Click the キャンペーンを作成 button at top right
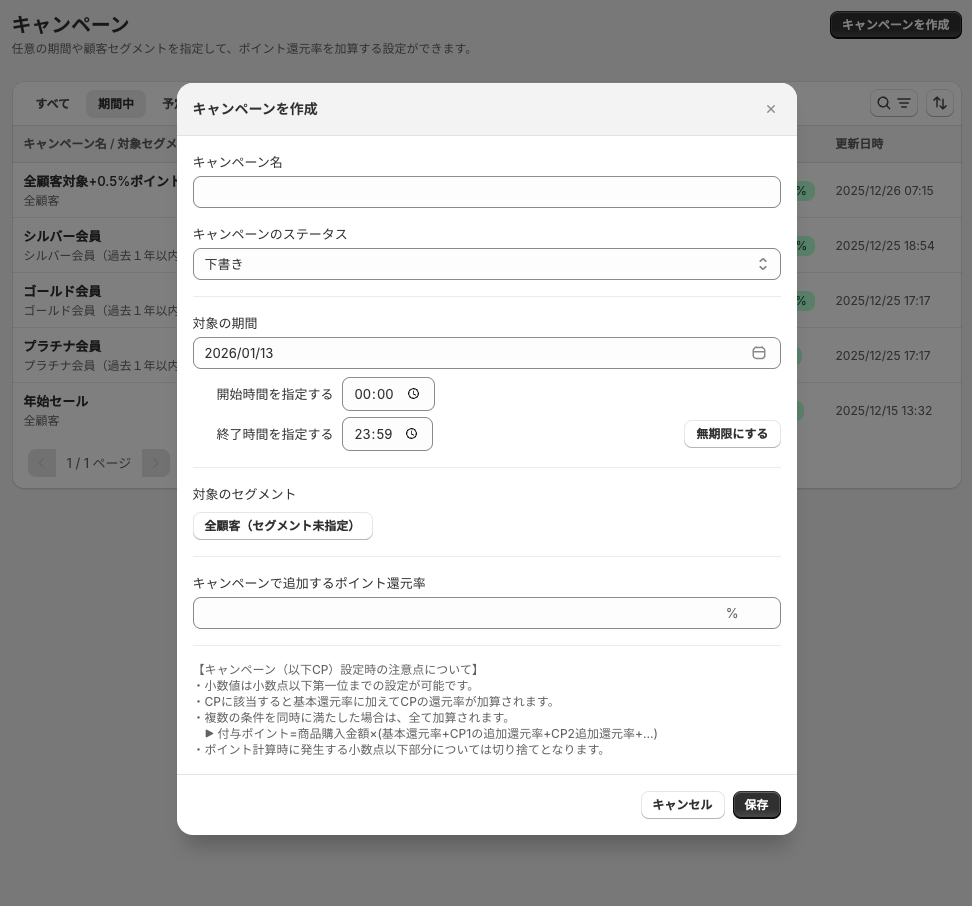This screenshot has height=906, width=972. pyautogui.click(x=894, y=25)
